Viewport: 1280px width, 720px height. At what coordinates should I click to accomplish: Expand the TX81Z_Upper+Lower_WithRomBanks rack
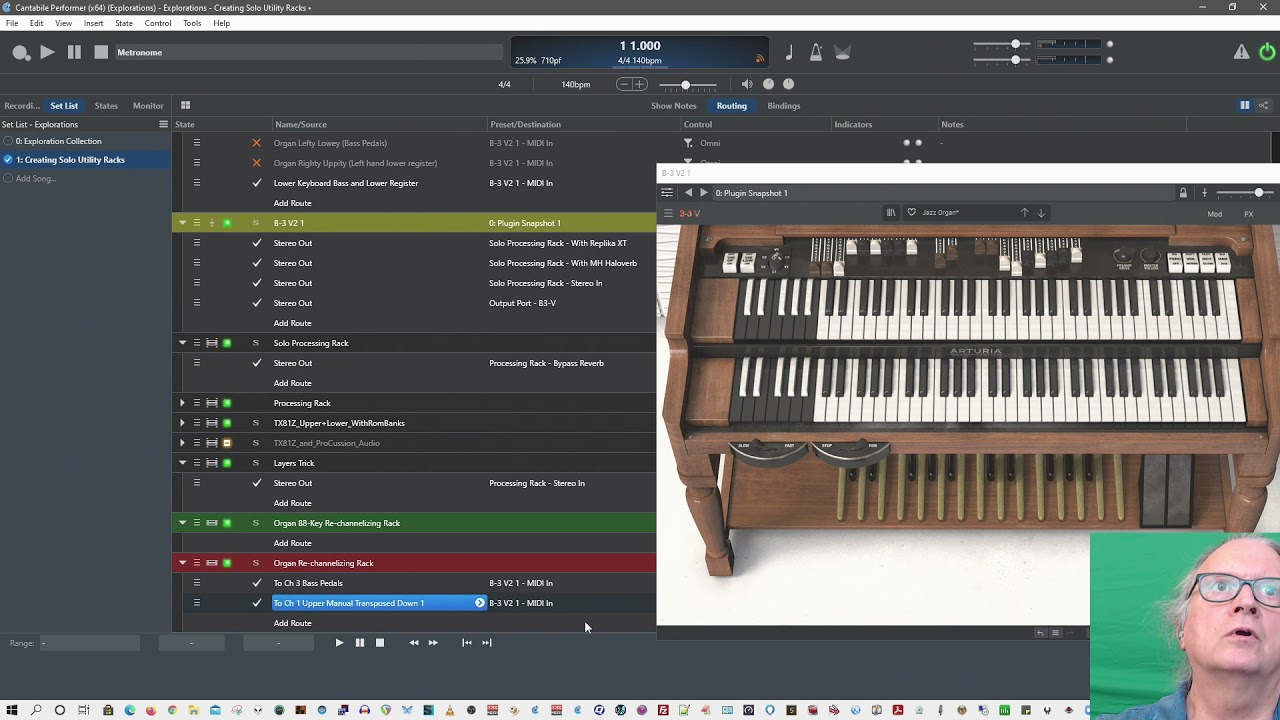pos(182,423)
